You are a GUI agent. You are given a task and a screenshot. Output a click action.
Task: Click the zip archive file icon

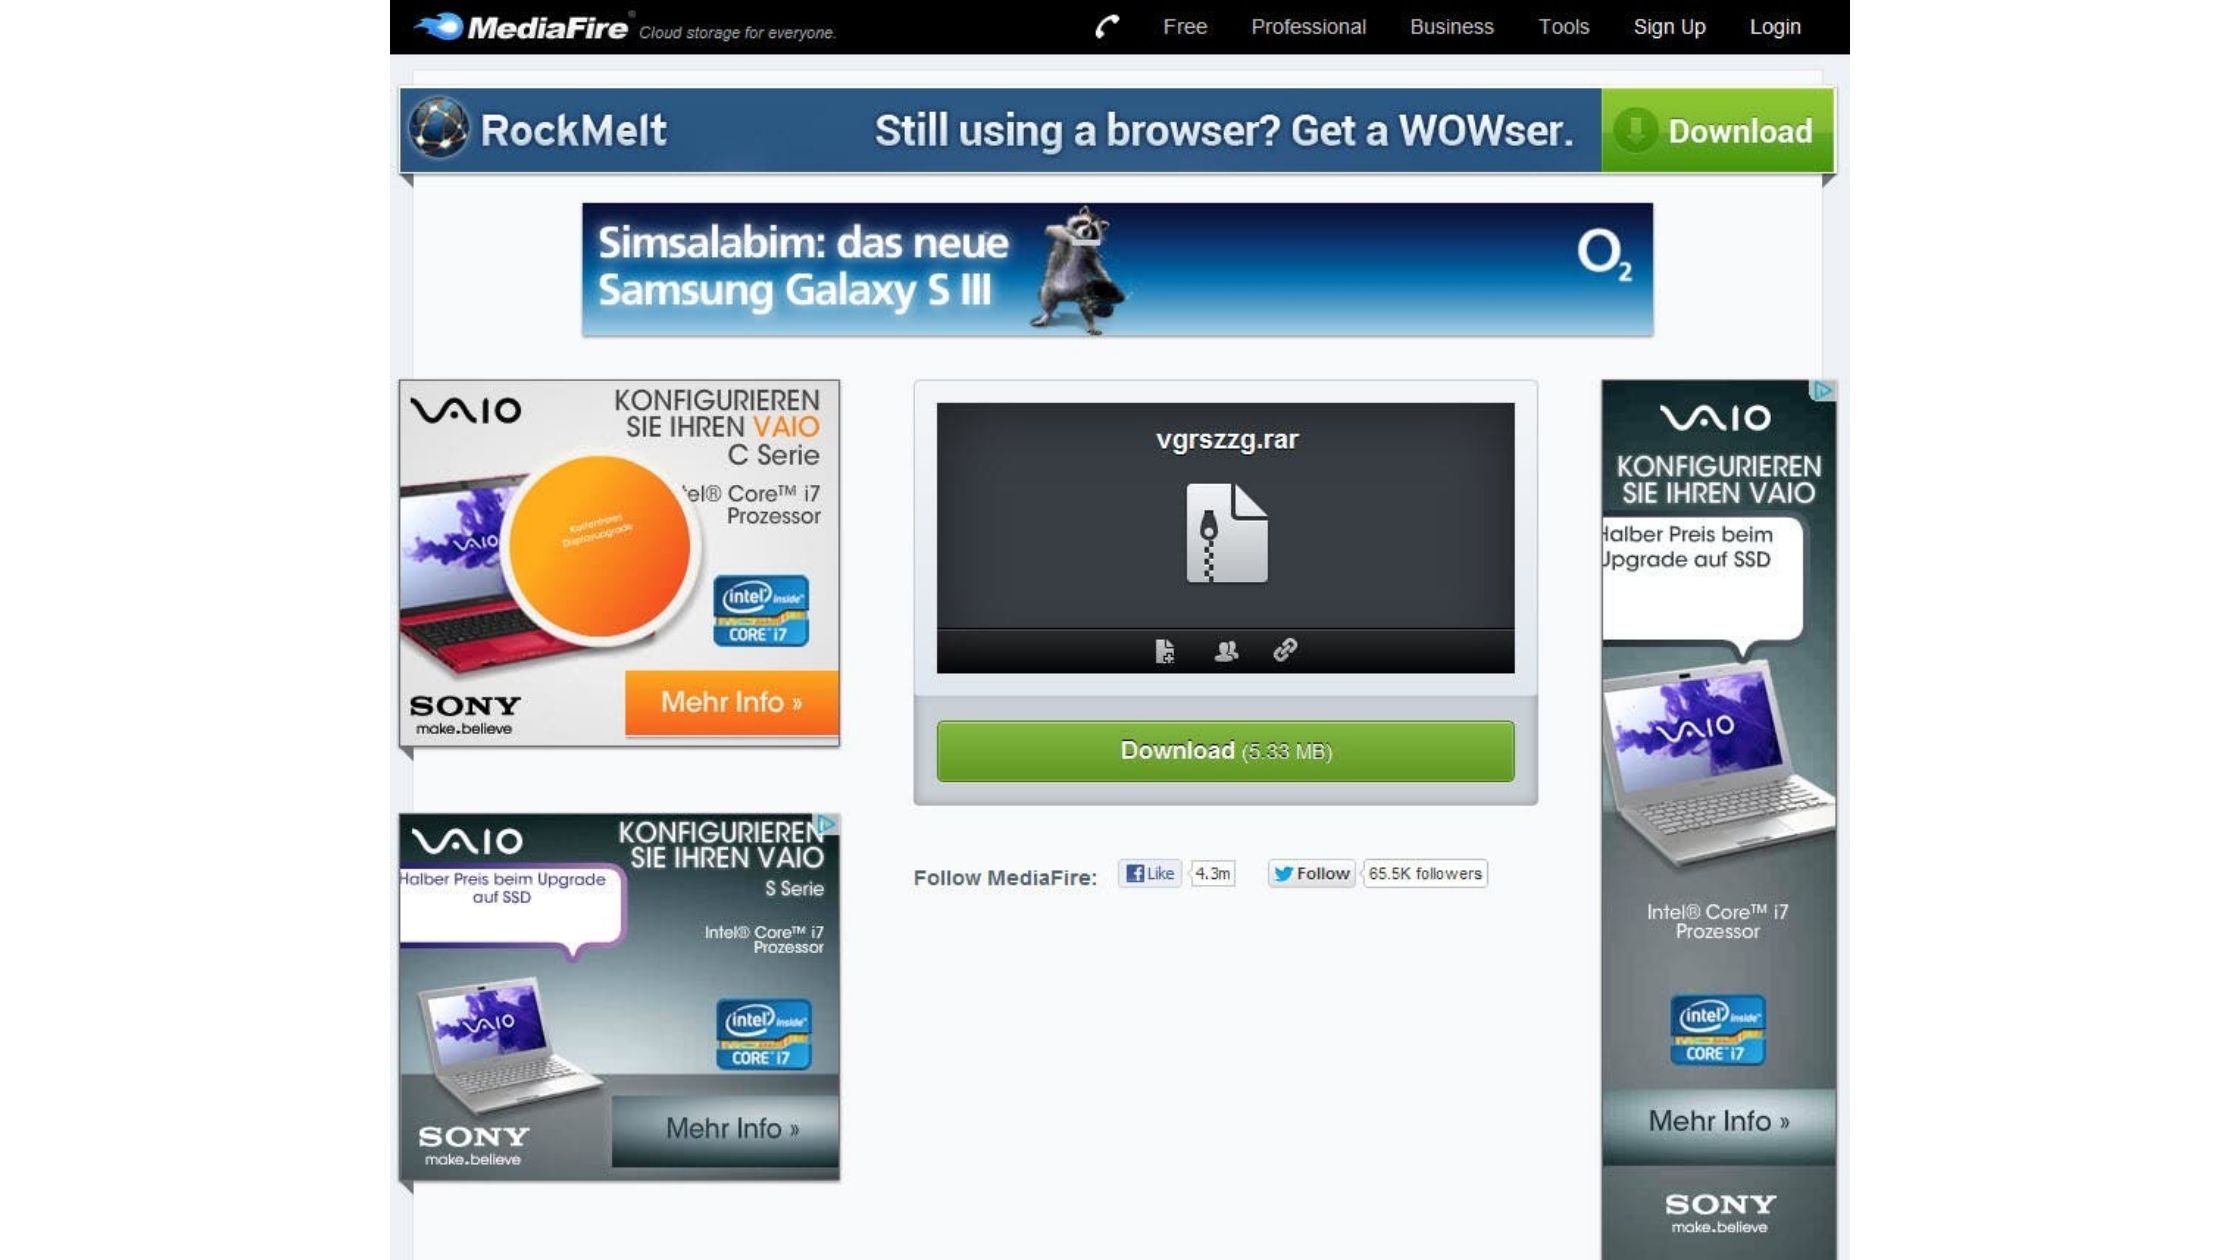1227,533
